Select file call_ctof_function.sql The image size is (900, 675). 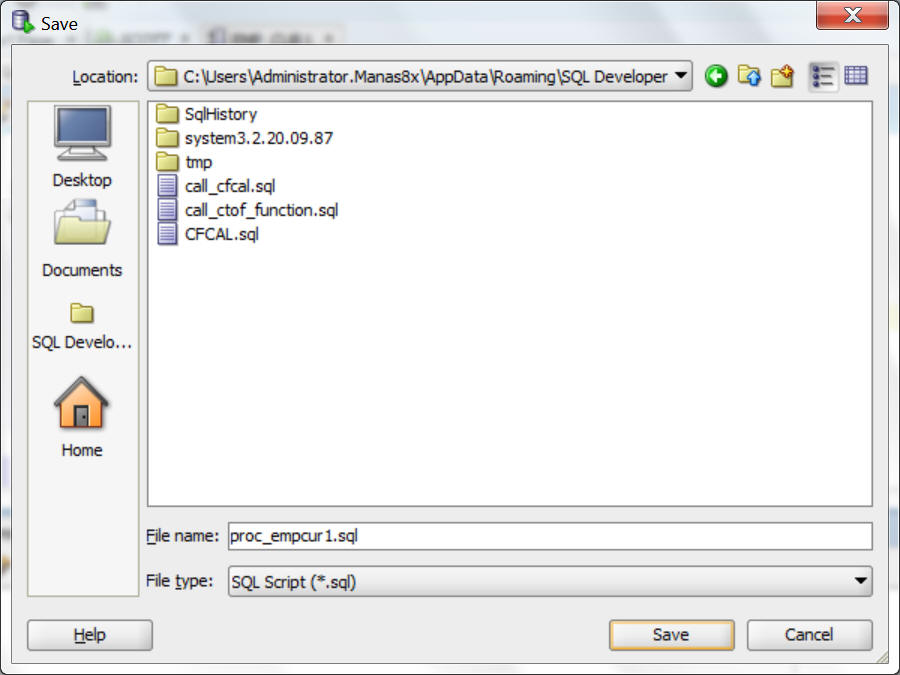click(x=247, y=211)
